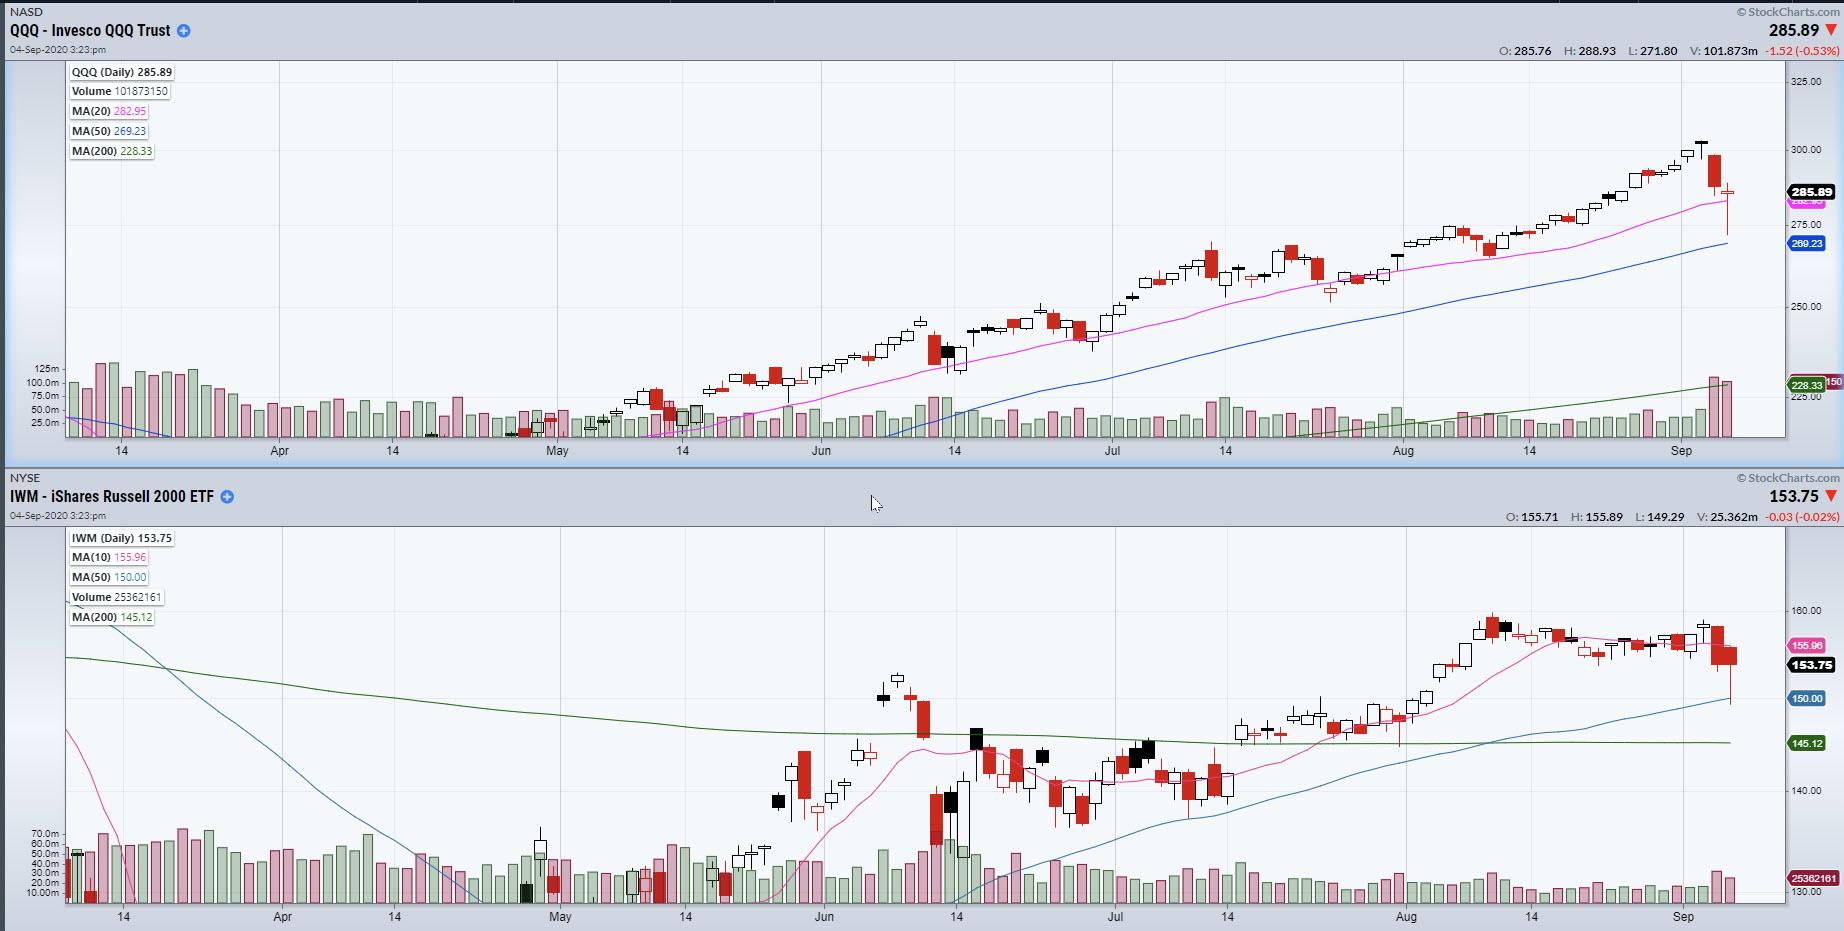This screenshot has height=931, width=1844.
Task: Select the MA(50) 269.23 legend entry
Action: coord(109,131)
